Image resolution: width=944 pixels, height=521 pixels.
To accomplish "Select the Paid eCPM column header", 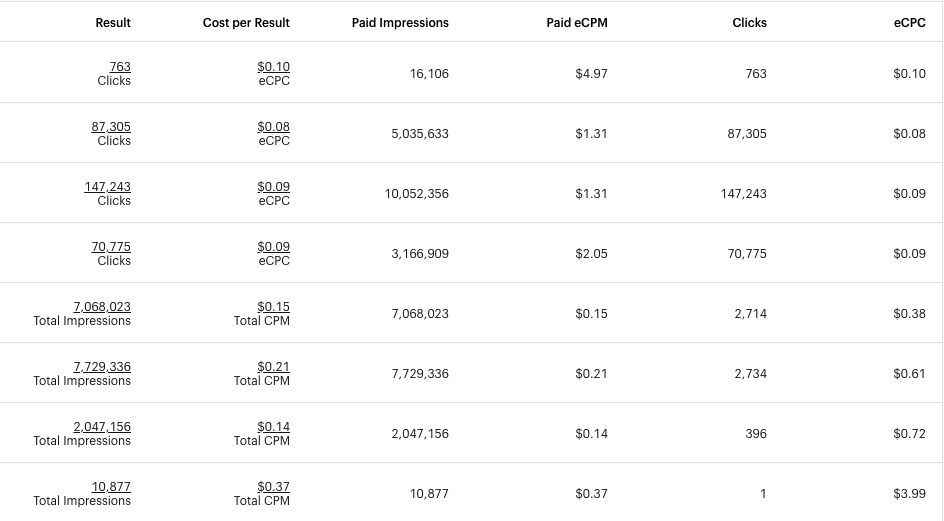I will coord(577,23).
